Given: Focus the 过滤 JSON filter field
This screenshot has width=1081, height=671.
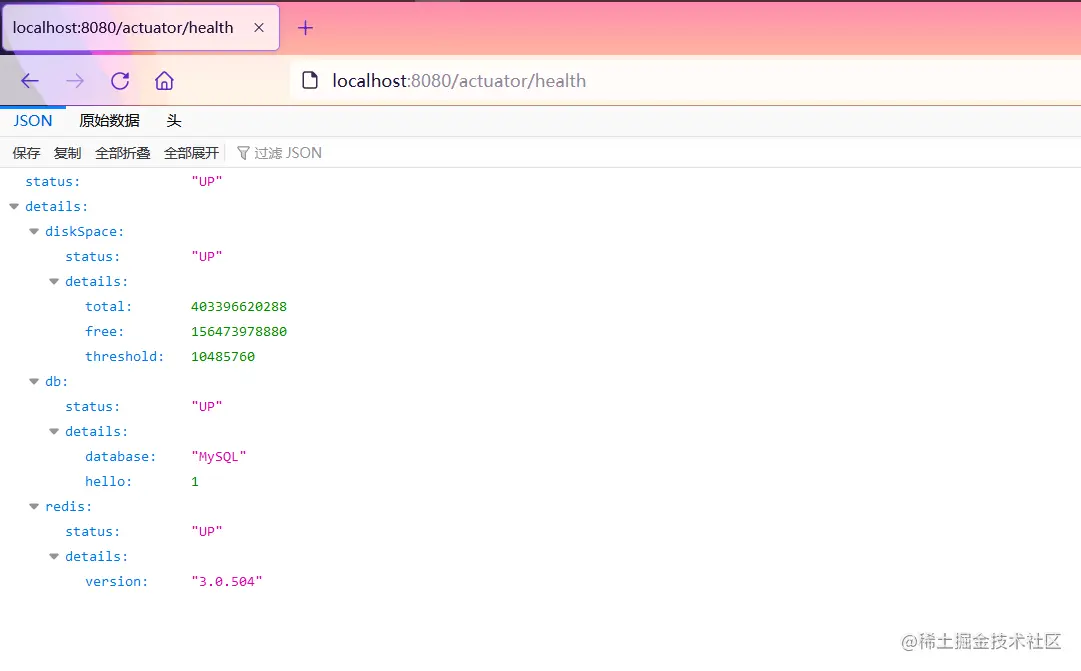Looking at the screenshot, I should 287,153.
